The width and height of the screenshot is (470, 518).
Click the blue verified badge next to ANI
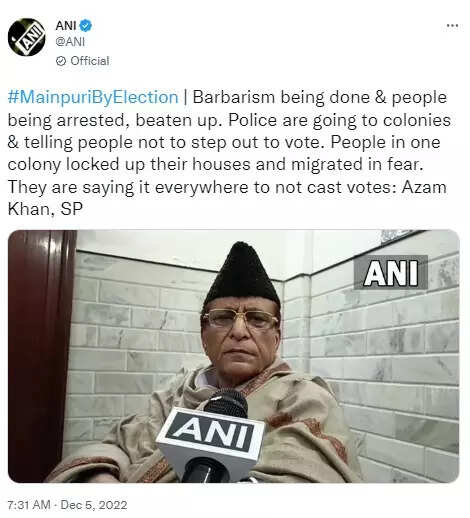pyautogui.click(x=86, y=26)
